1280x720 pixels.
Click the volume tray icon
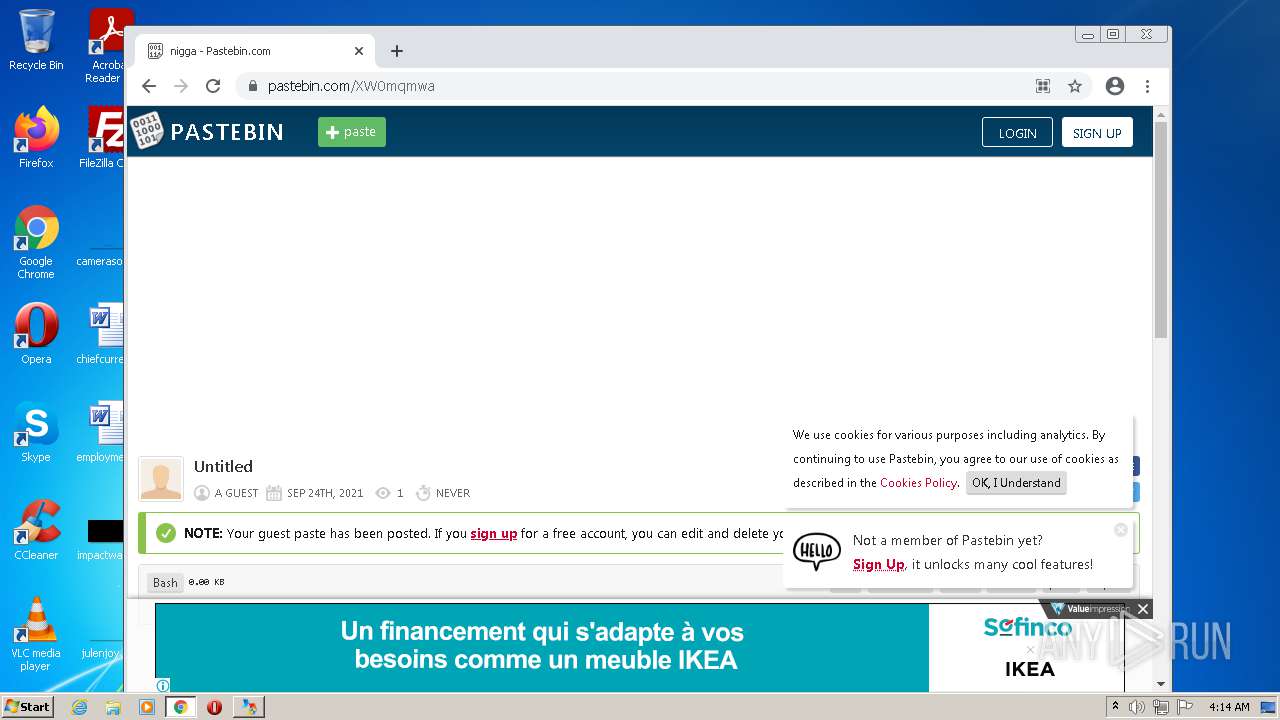[x=1137, y=707]
